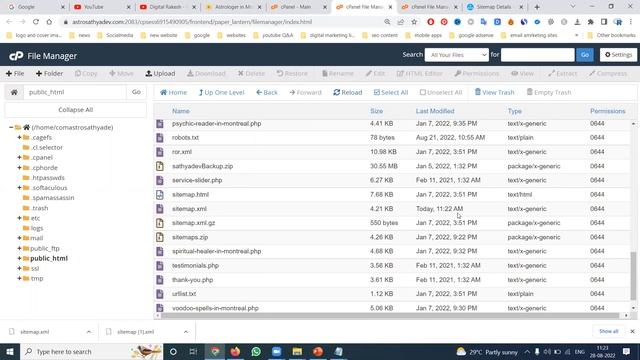Click the sitemap.html file icon
Image resolution: width=640 pixels, height=360 pixels.
click(x=160, y=195)
